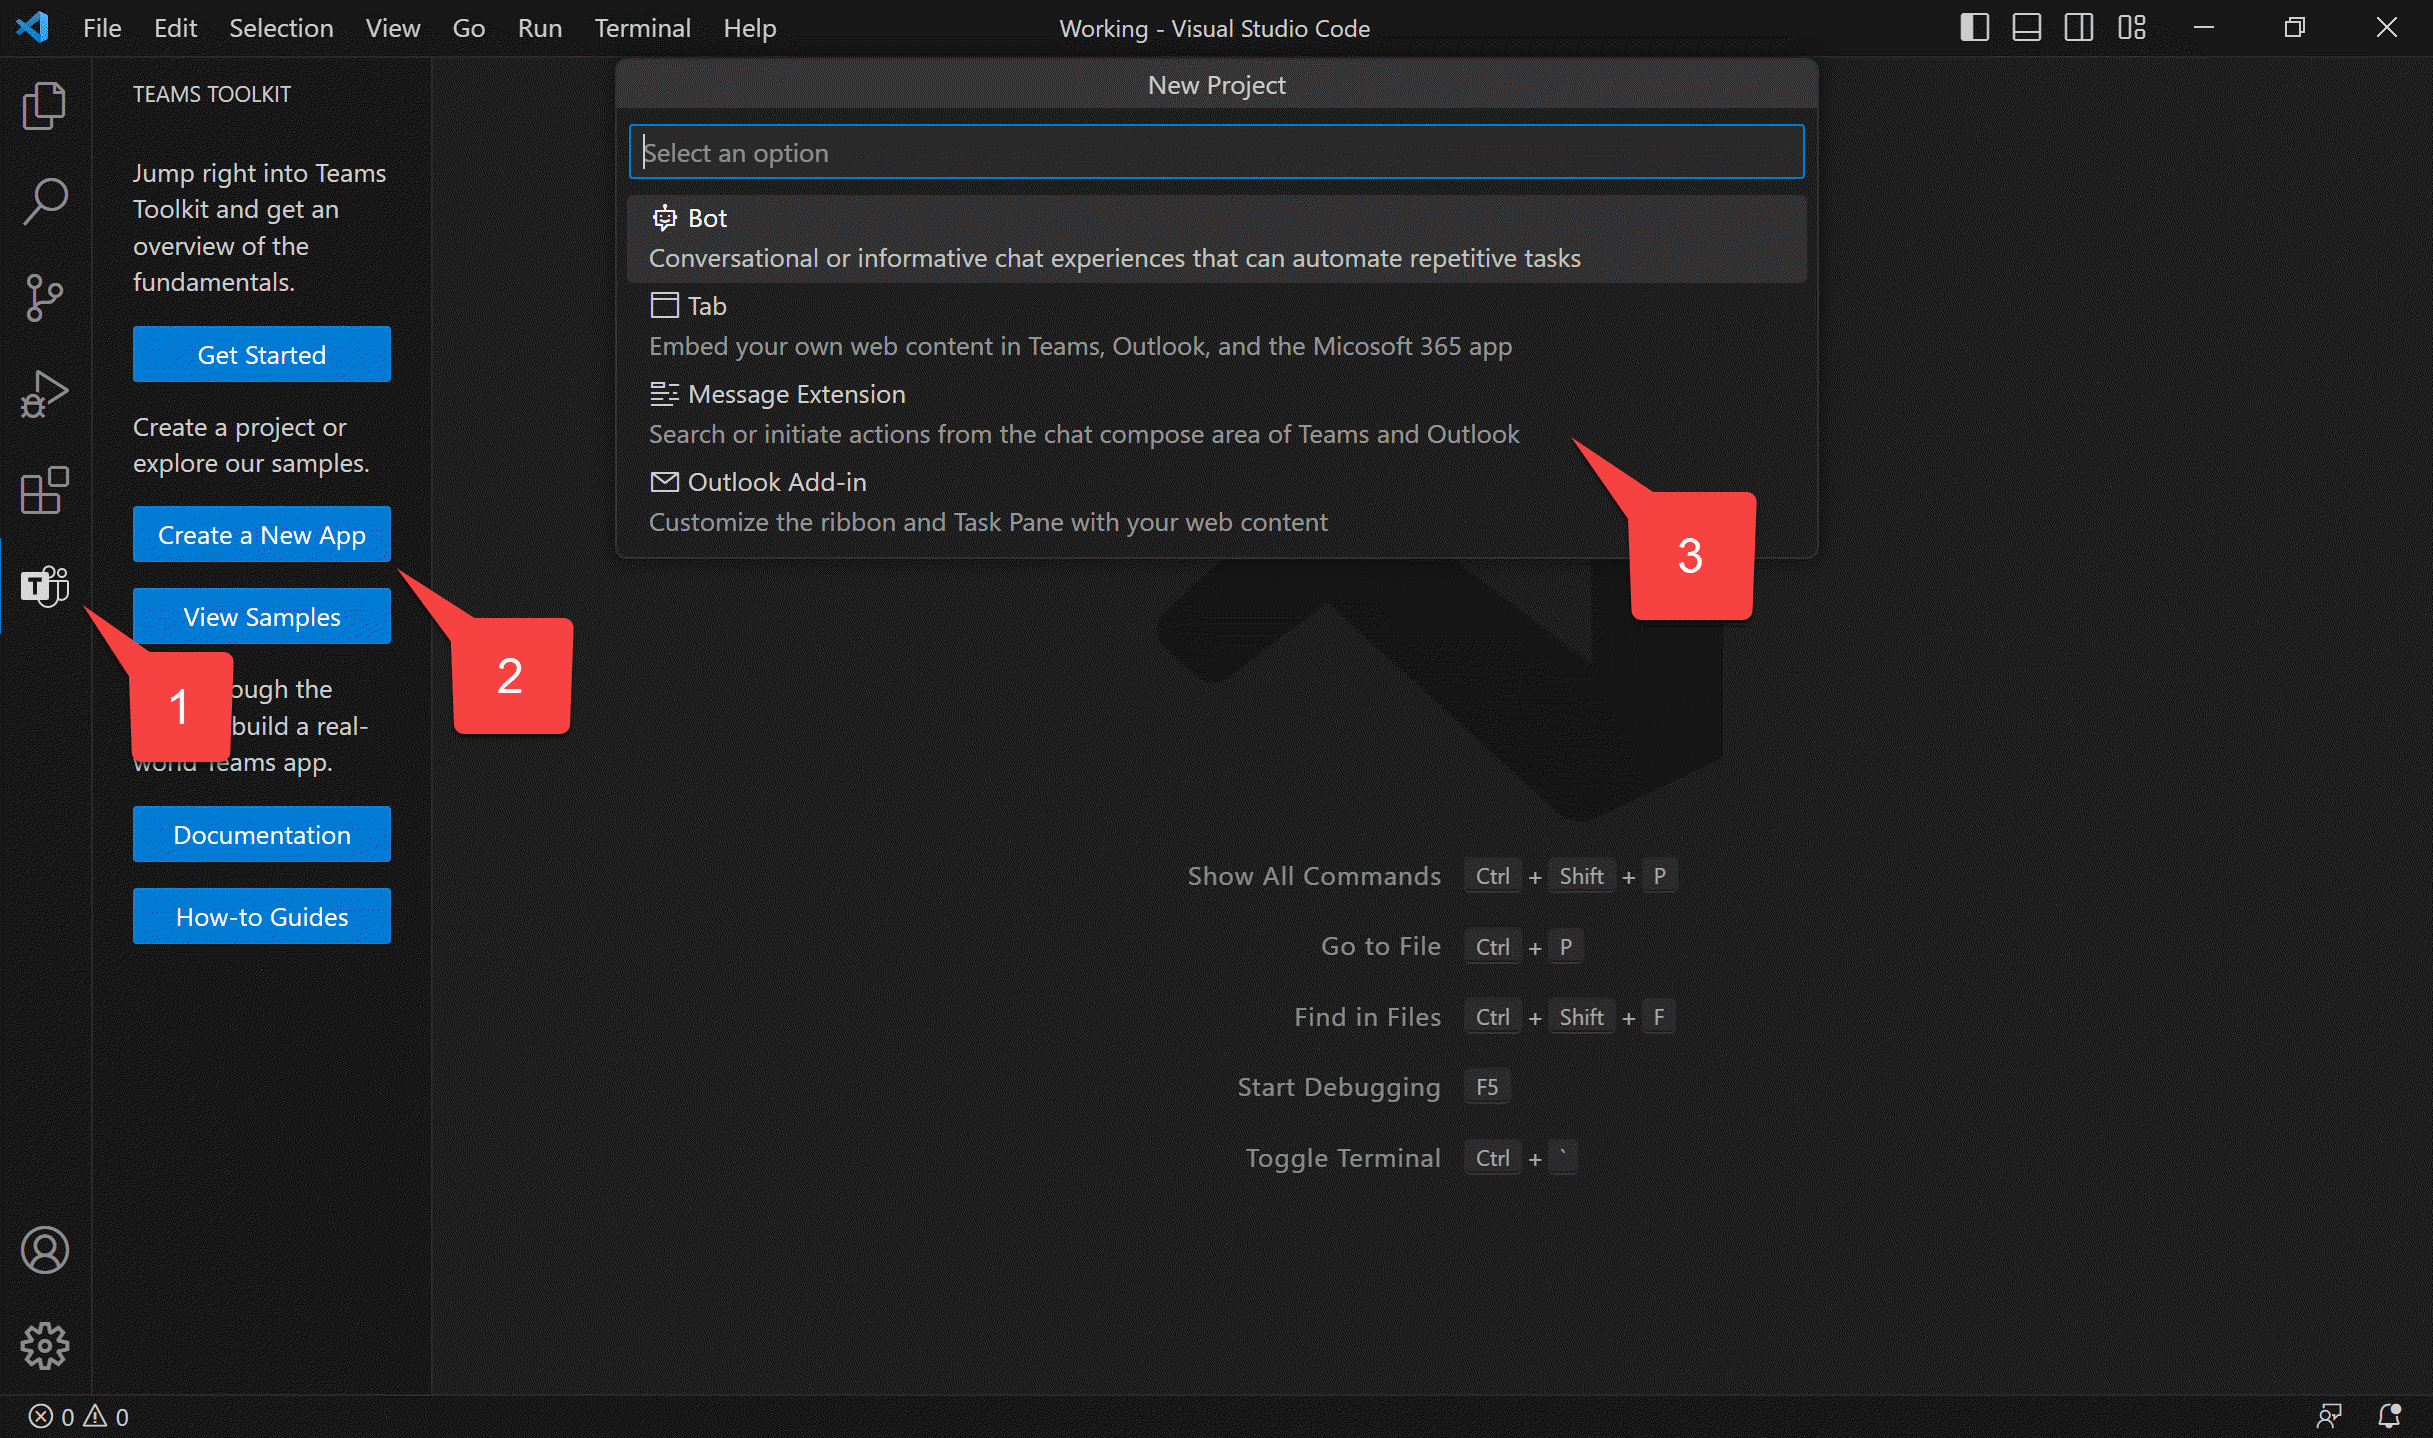The height and width of the screenshot is (1438, 2433).
Task: Open the Manage gear icon
Action: [44, 1346]
